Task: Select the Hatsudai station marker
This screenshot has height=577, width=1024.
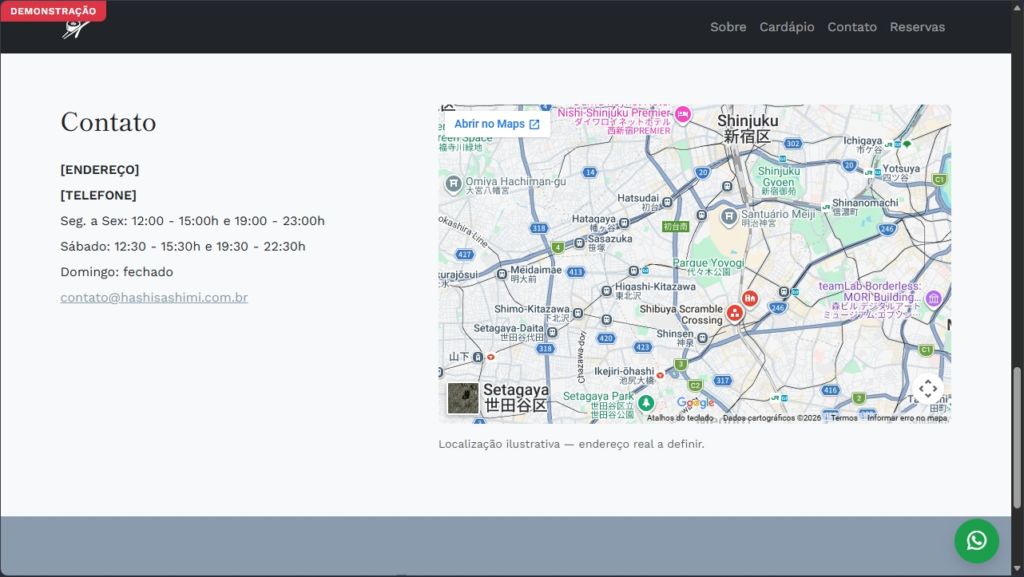Action: pos(667,202)
